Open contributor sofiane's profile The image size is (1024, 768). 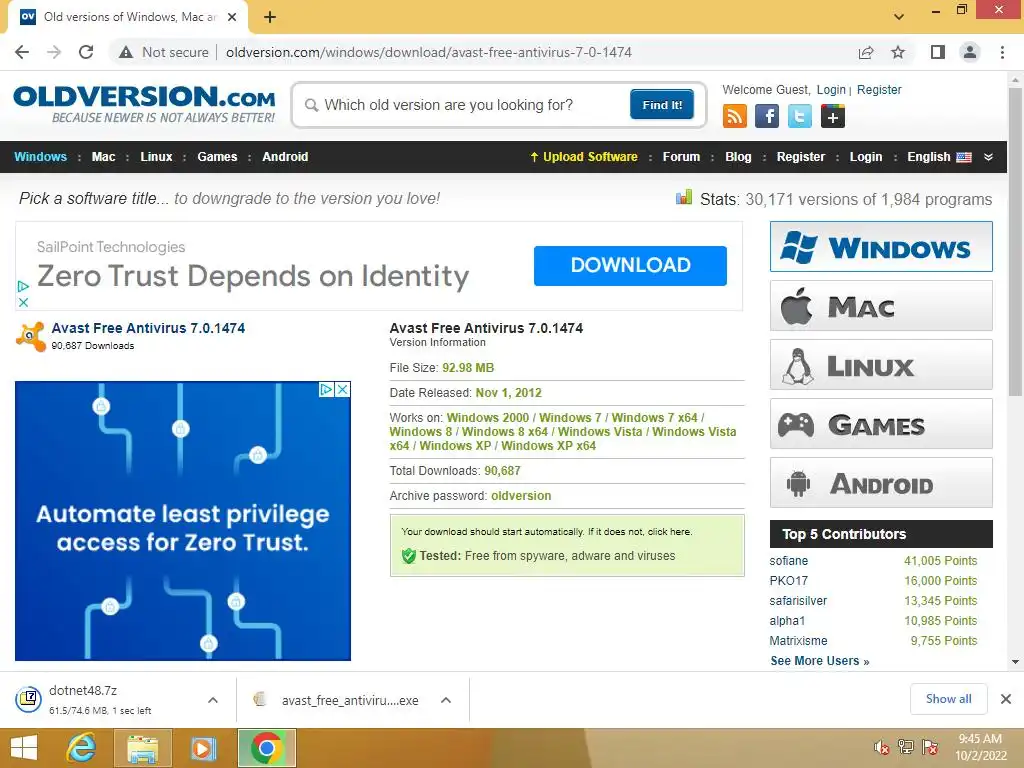(x=788, y=560)
